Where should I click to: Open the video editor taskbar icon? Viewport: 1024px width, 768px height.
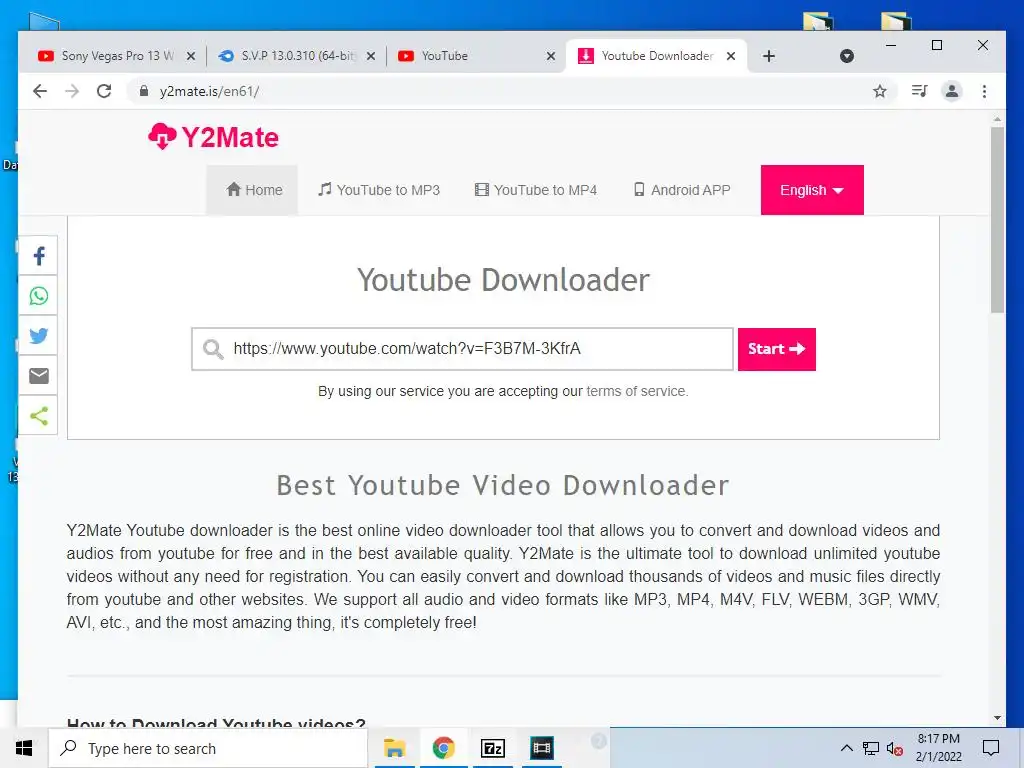pos(541,748)
